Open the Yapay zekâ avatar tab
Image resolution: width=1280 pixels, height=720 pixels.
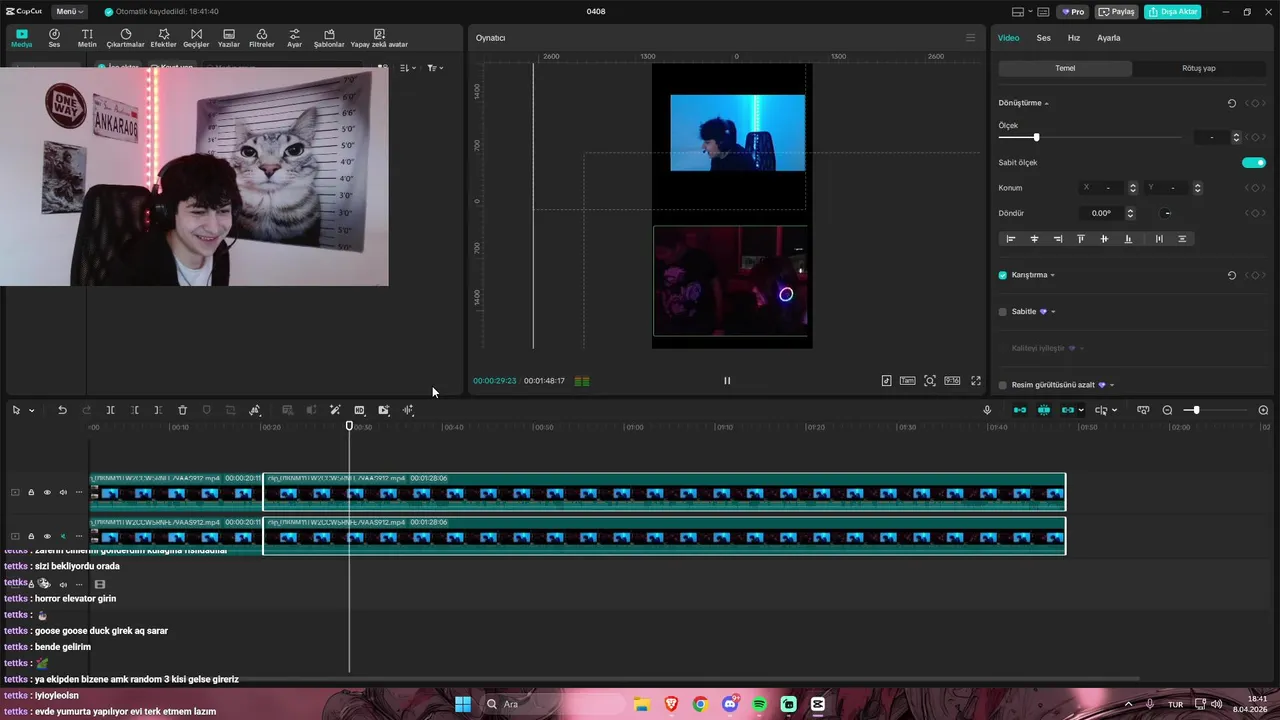tap(379, 38)
